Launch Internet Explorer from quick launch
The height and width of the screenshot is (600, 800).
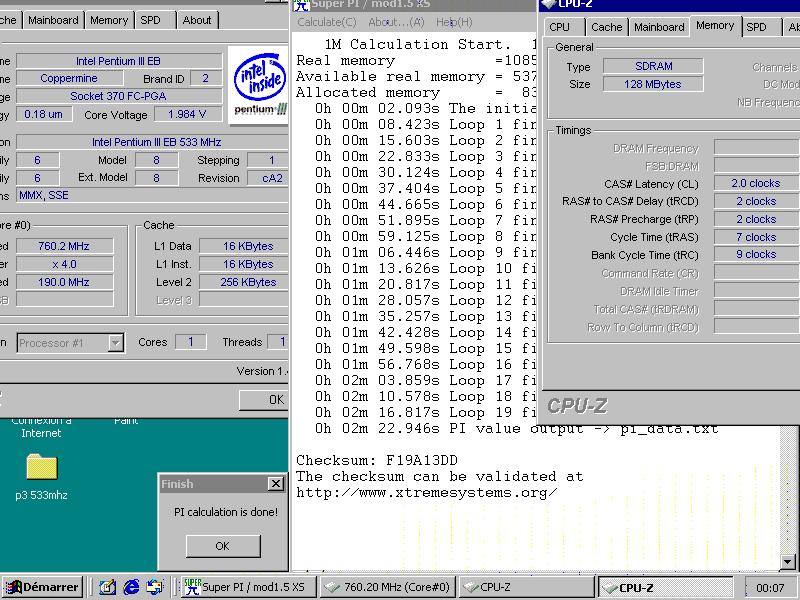tap(131, 587)
